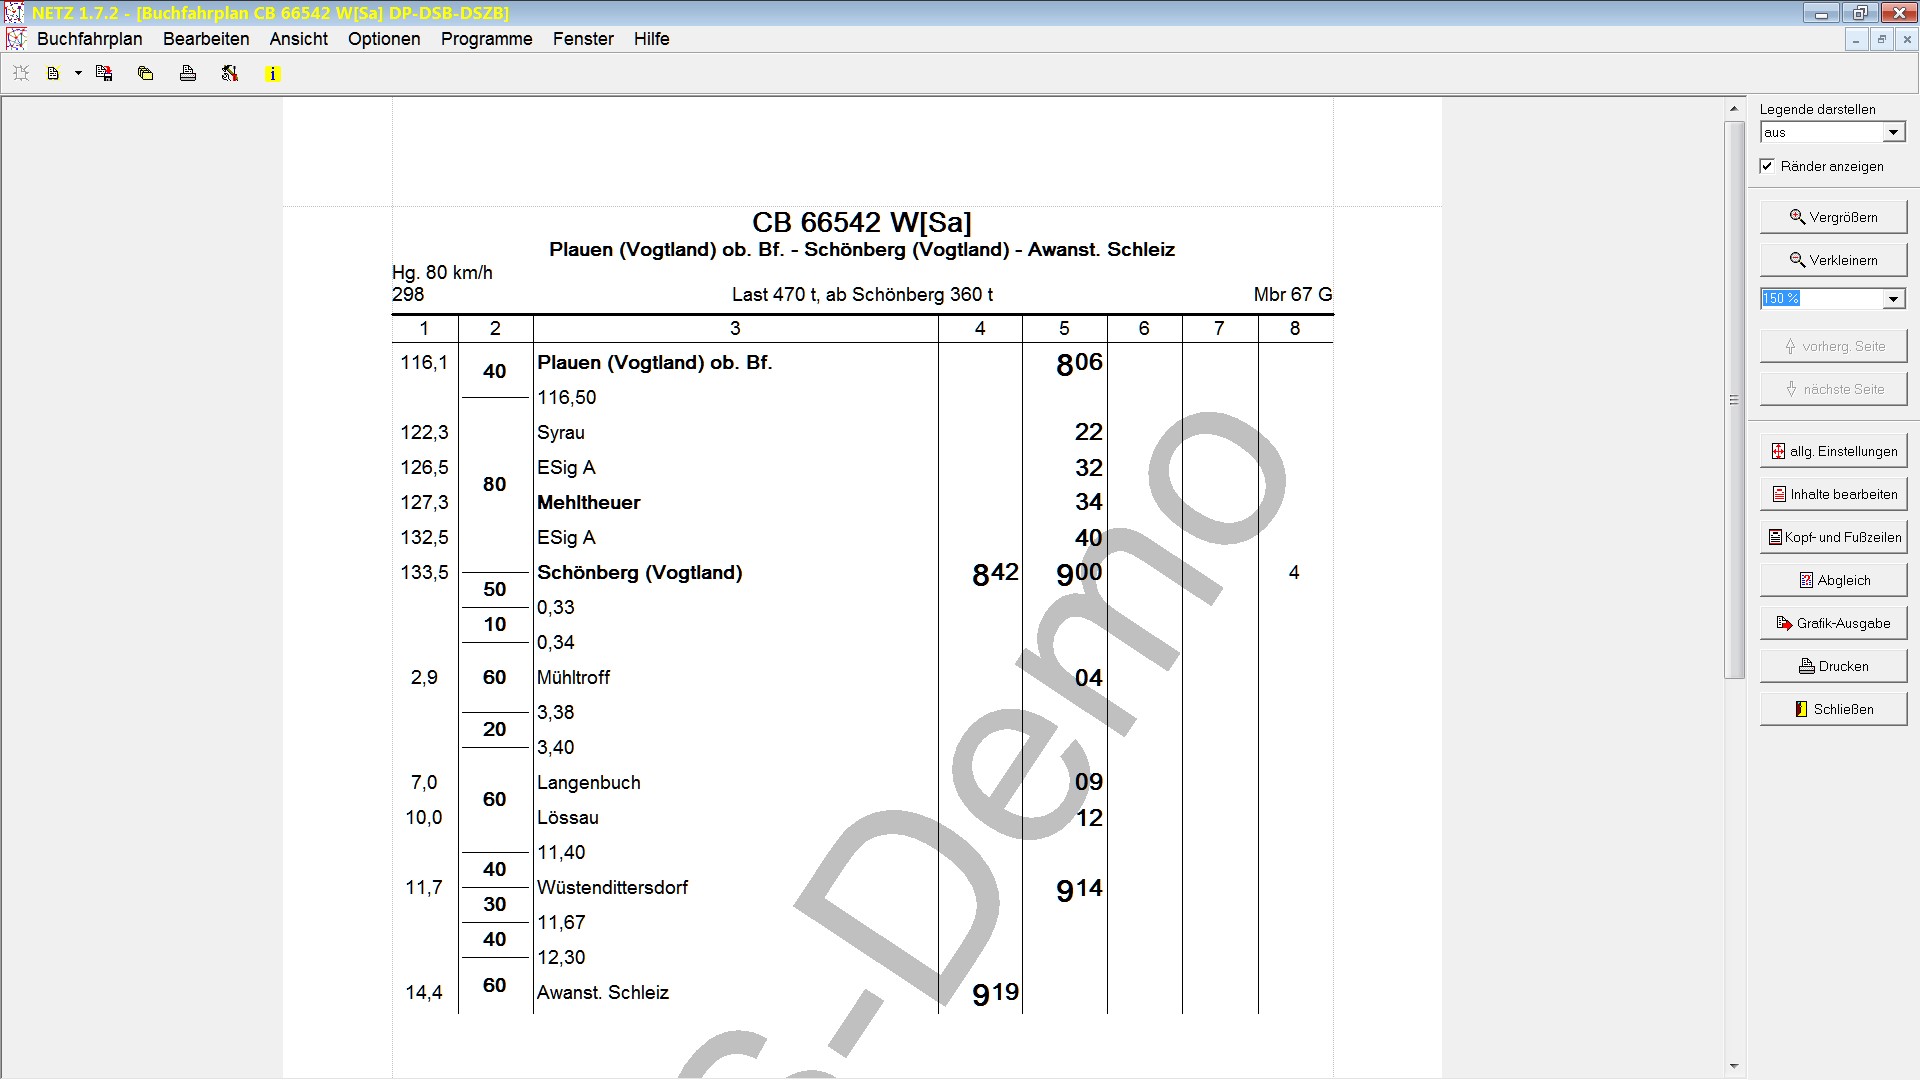Image resolution: width=1920 pixels, height=1080 pixels.
Task: Click the yellow info icon
Action: click(x=272, y=74)
